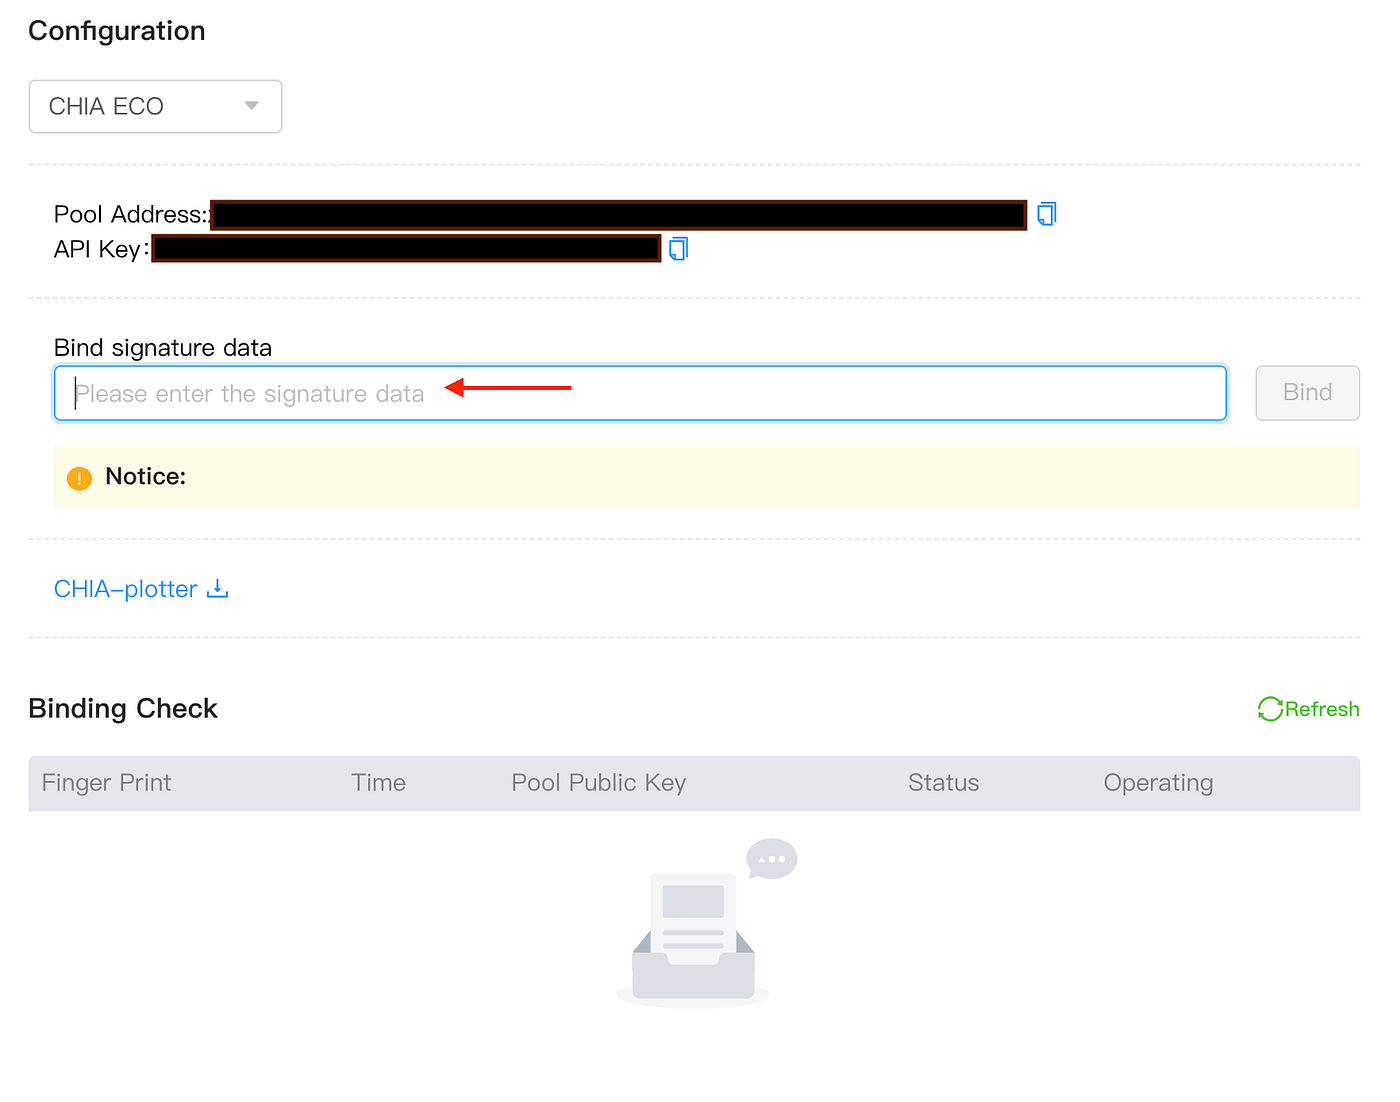Click the Pool Address label
The image size is (1400, 1102).
(131, 215)
